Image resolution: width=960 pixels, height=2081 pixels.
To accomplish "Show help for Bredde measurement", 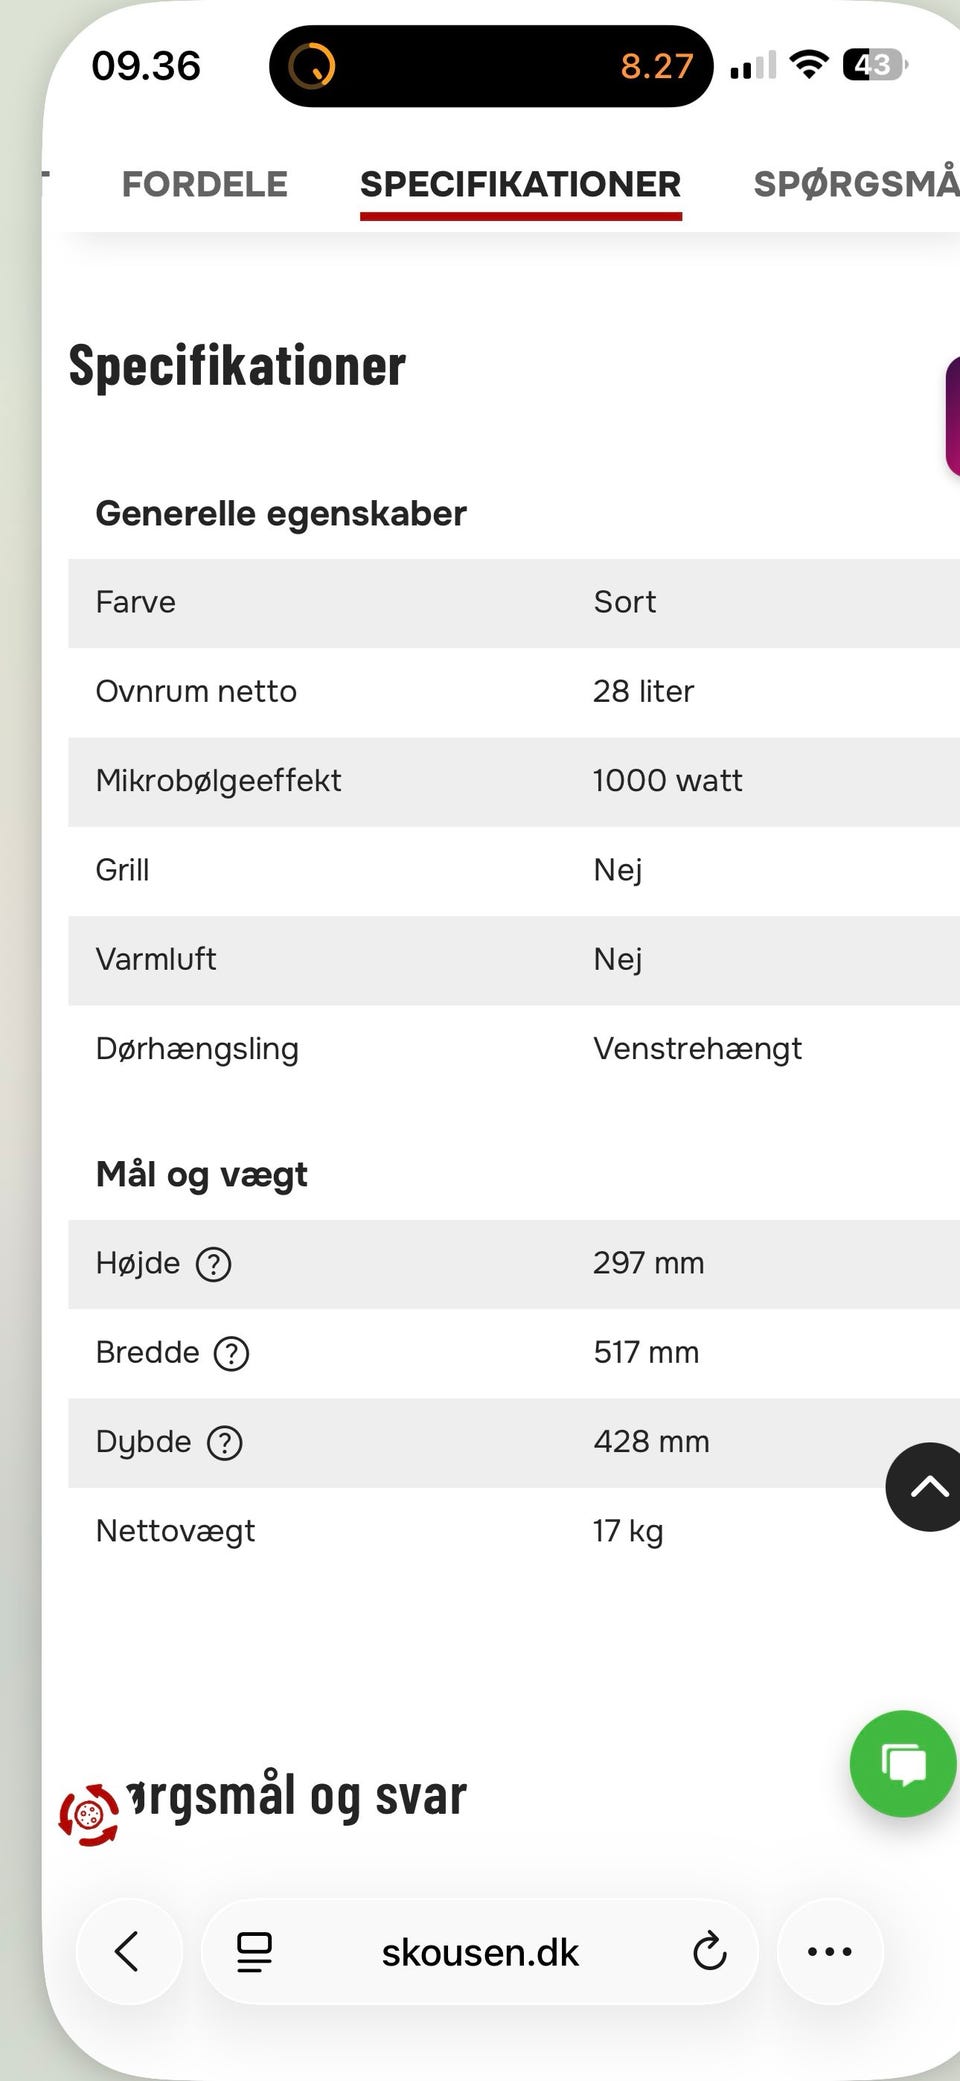I will [x=232, y=1353].
